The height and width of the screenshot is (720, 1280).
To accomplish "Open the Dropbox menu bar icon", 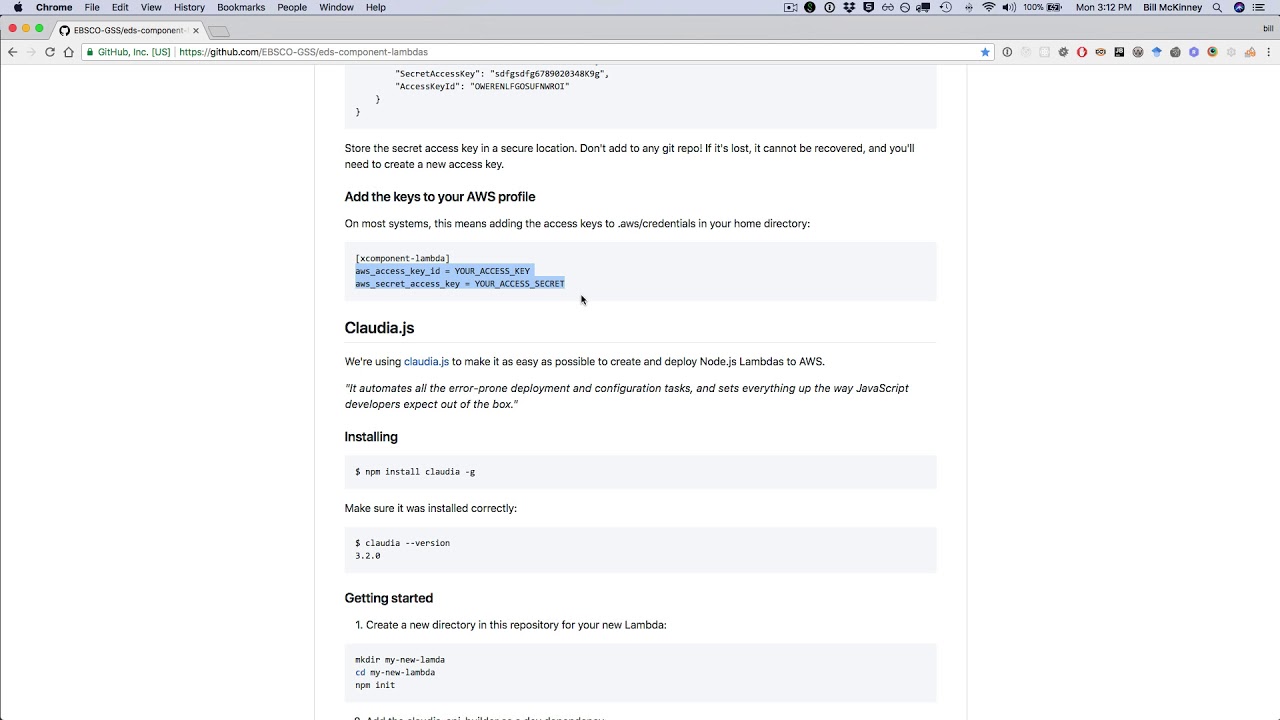I will (x=849, y=7).
